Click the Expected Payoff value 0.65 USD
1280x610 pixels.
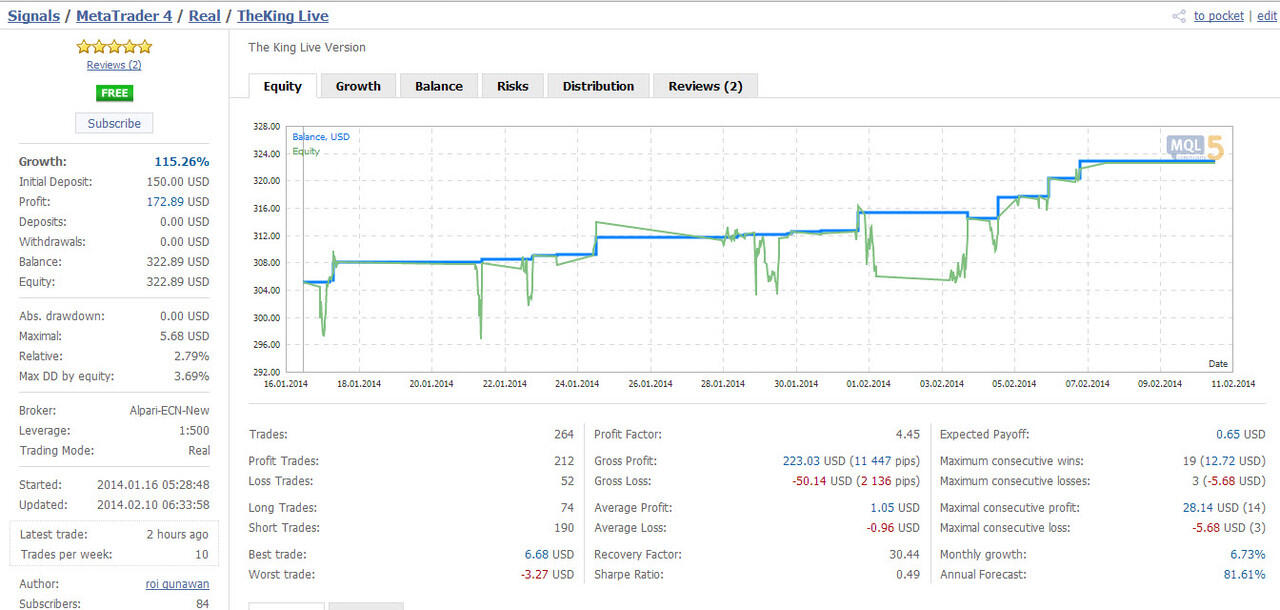[x=1240, y=434]
